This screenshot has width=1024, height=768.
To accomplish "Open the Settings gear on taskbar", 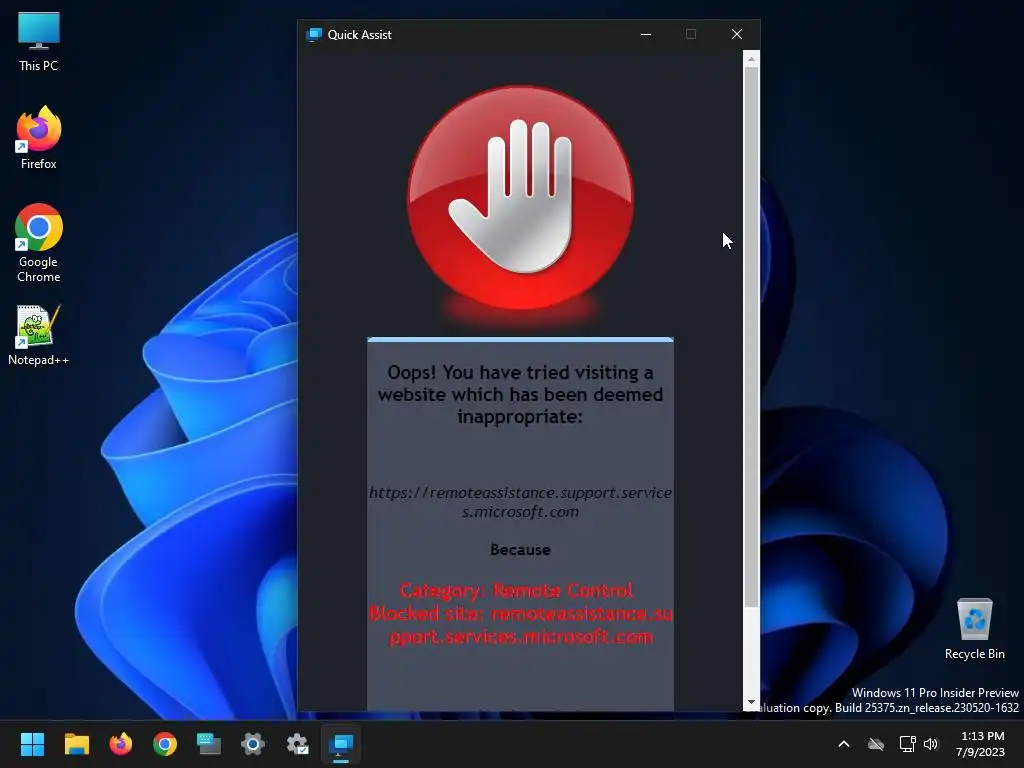I will point(253,744).
